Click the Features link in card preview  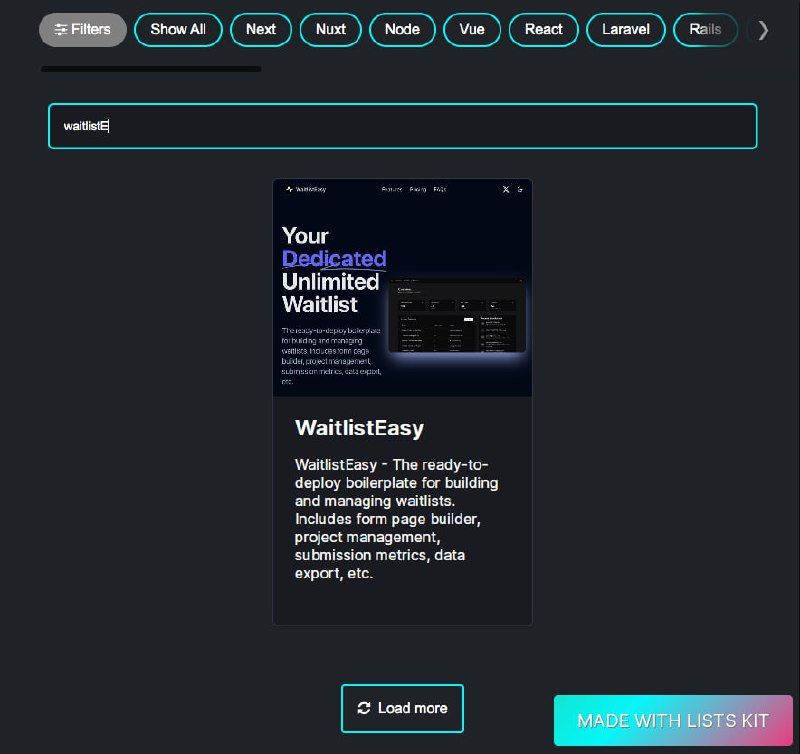(392, 189)
